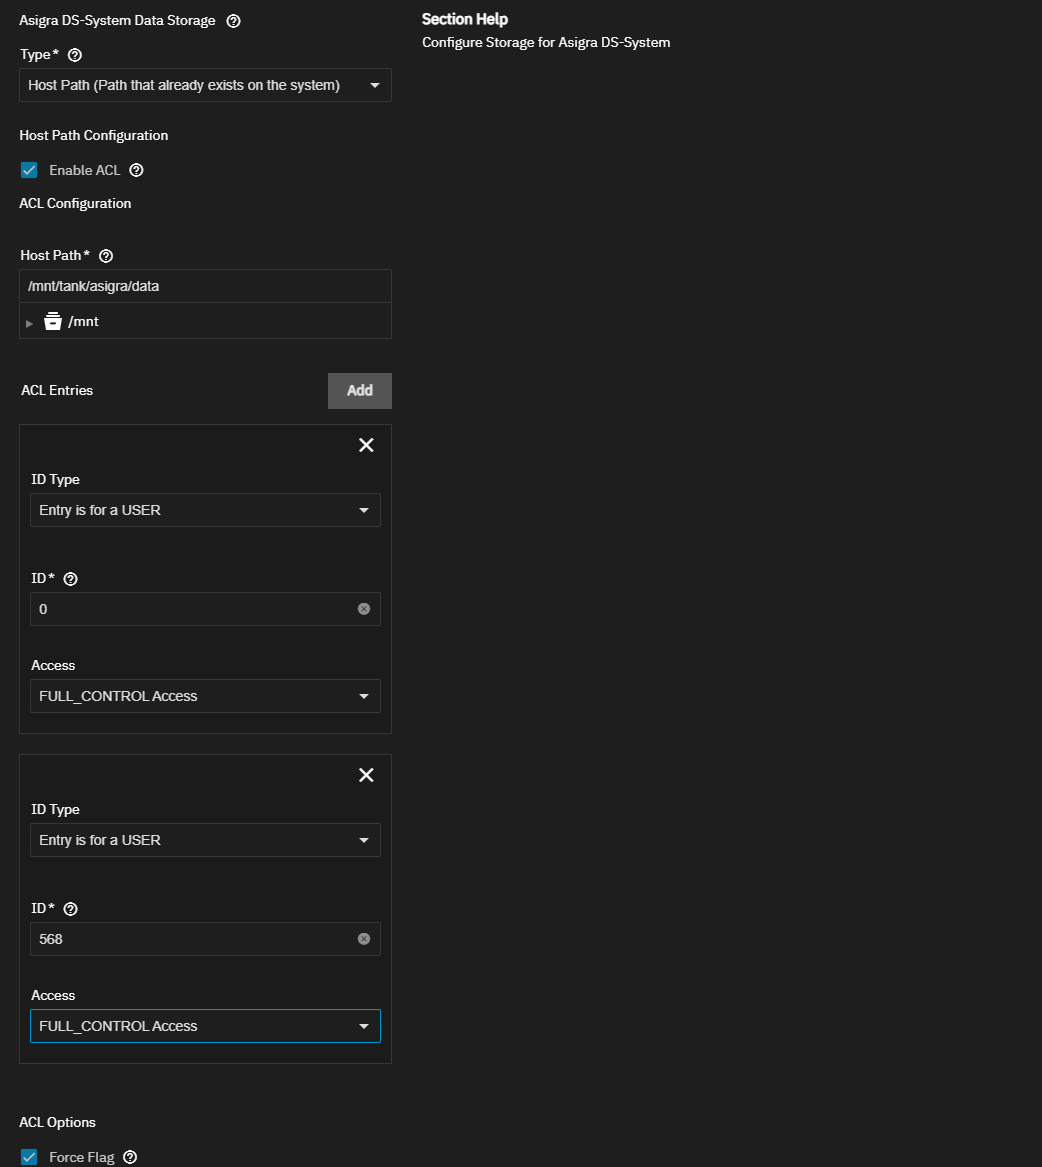Open the first entry's ID Type dropdown
This screenshot has height=1167, width=1042.
(x=205, y=510)
